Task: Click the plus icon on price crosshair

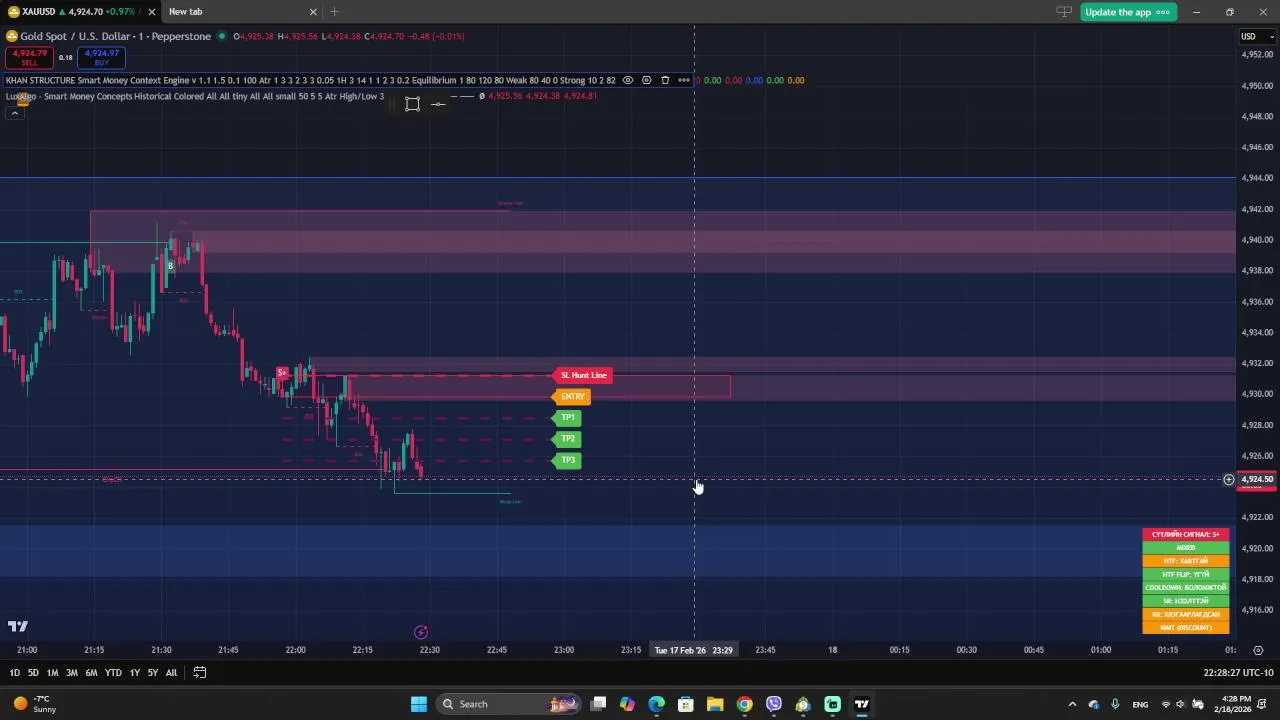Action: pos(1229,480)
